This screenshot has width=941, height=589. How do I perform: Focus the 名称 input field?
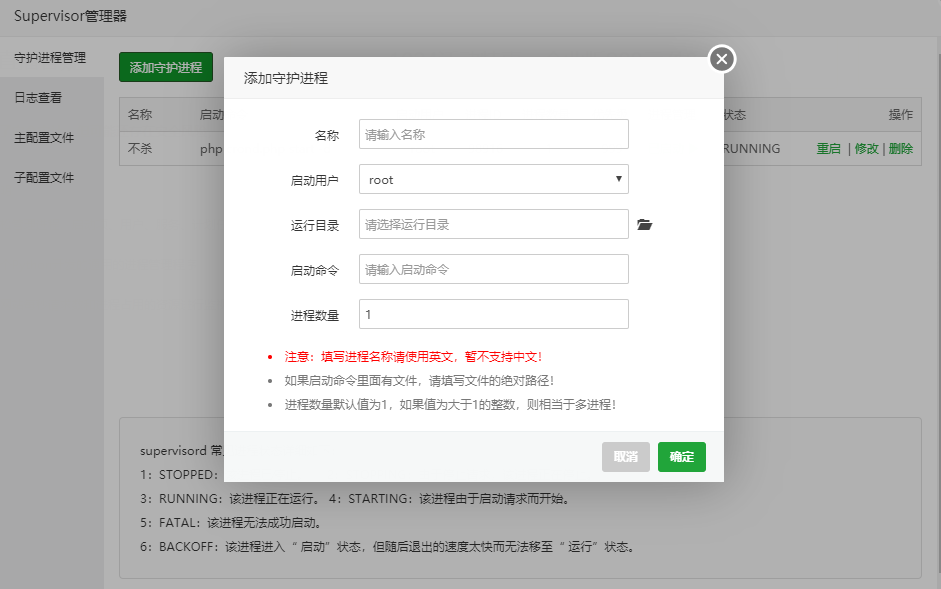pyautogui.click(x=493, y=134)
